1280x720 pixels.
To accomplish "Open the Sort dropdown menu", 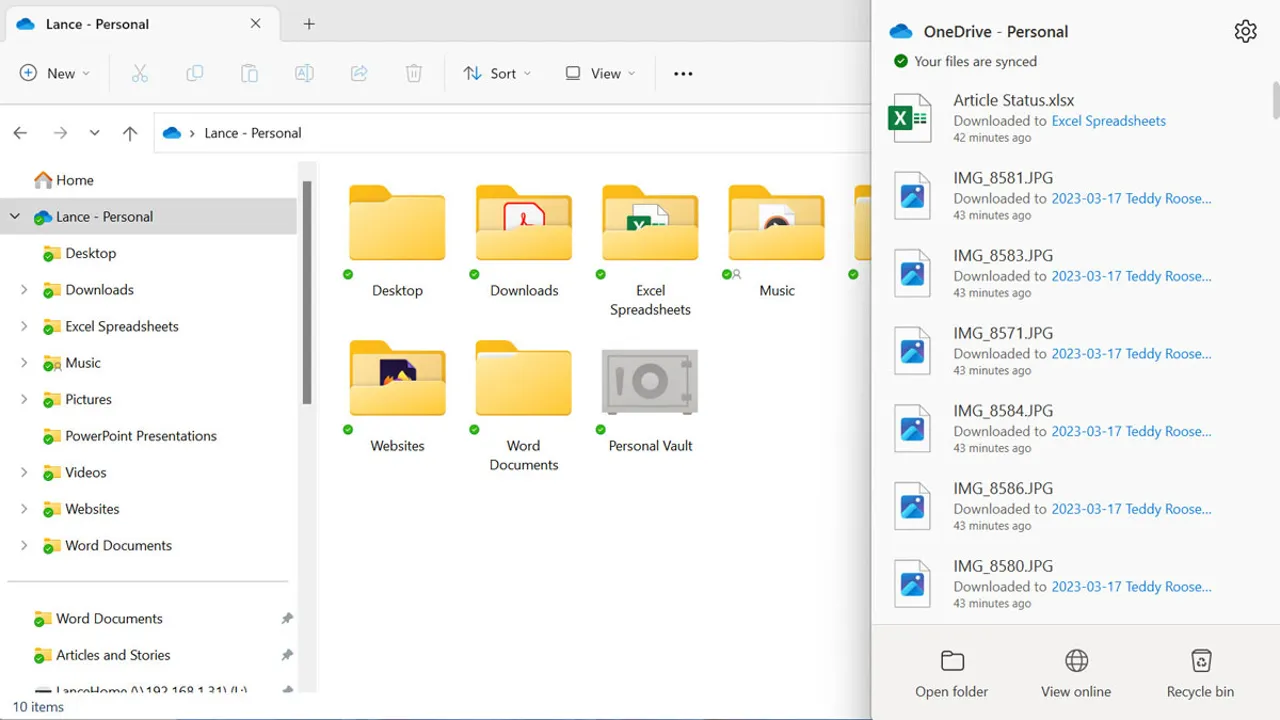I will pos(497,73).
